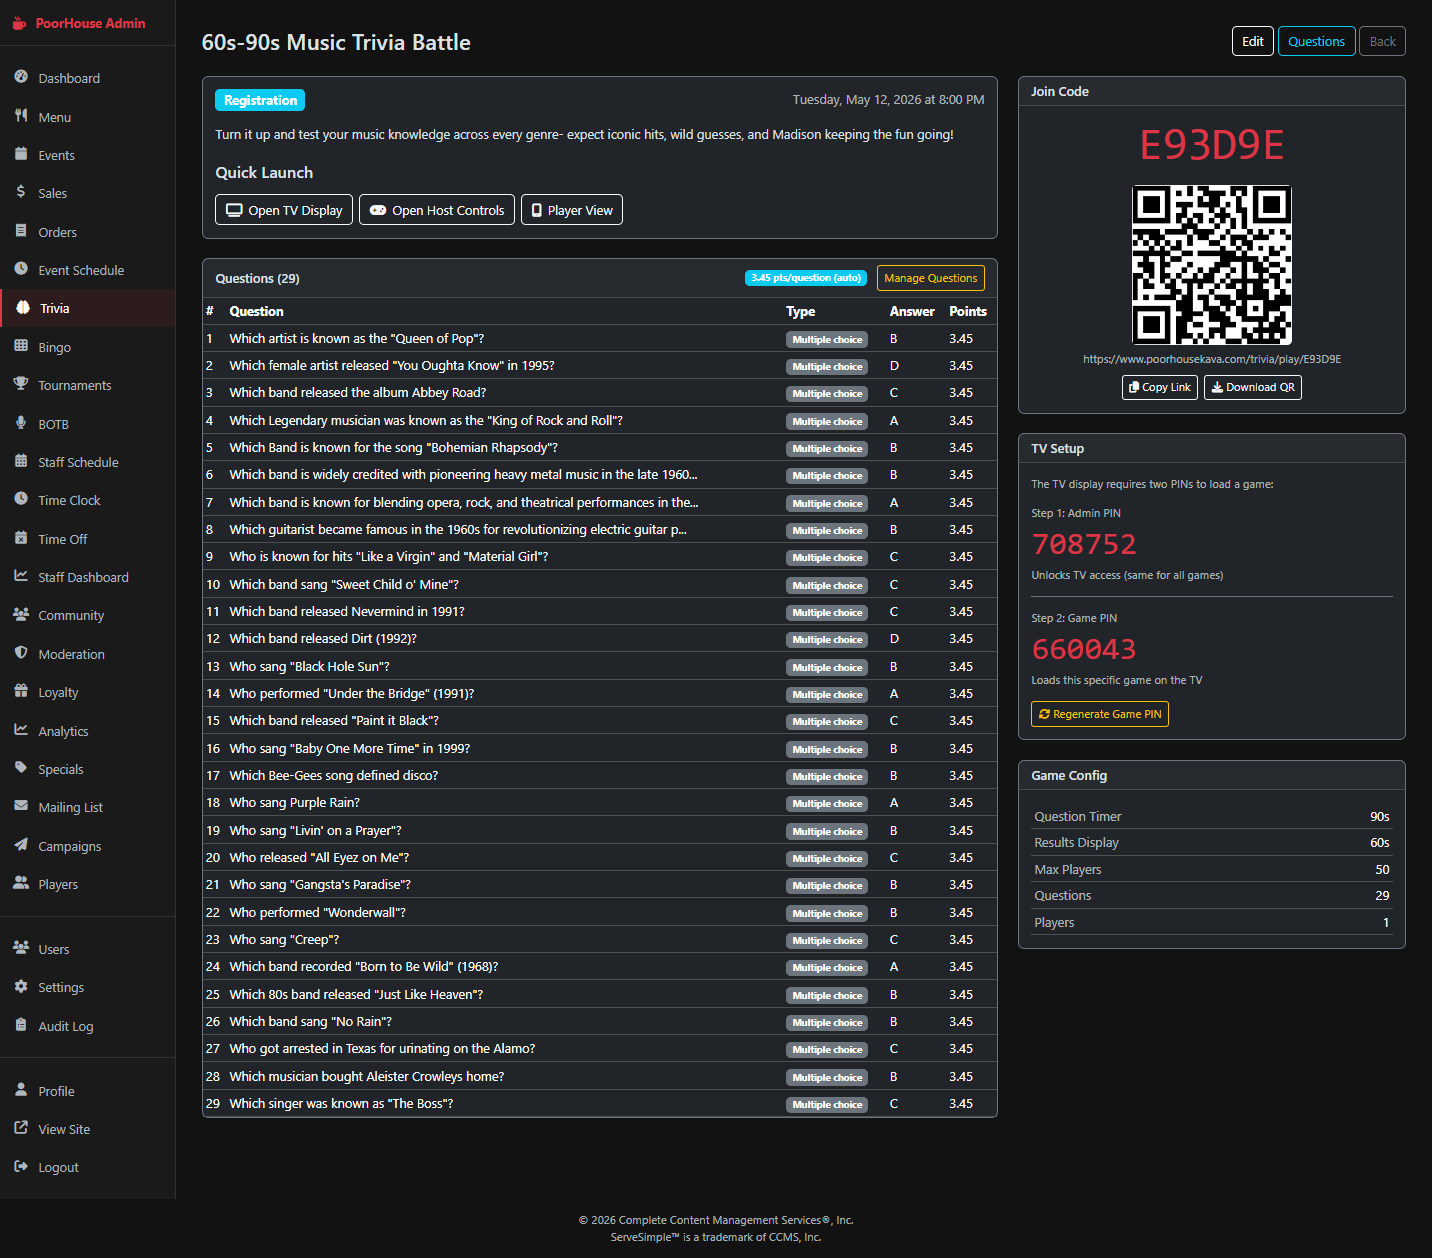Click the trivia play URL under QR code
This screenshot has width=1432, height=1258.
pyautogui.click(x=1212, y=359)
